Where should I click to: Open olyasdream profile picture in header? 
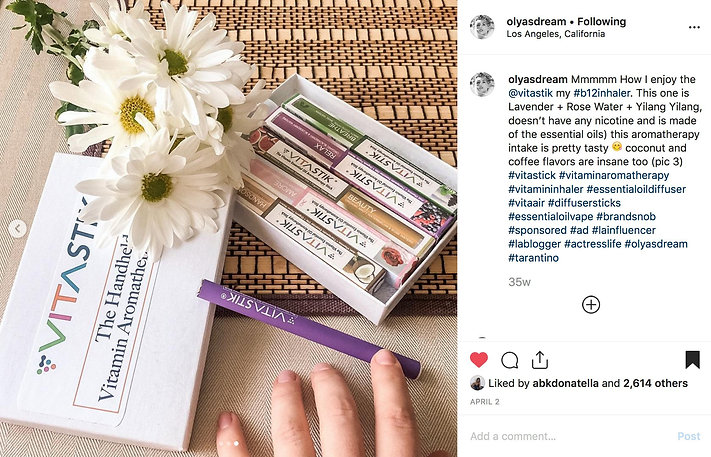482,27
